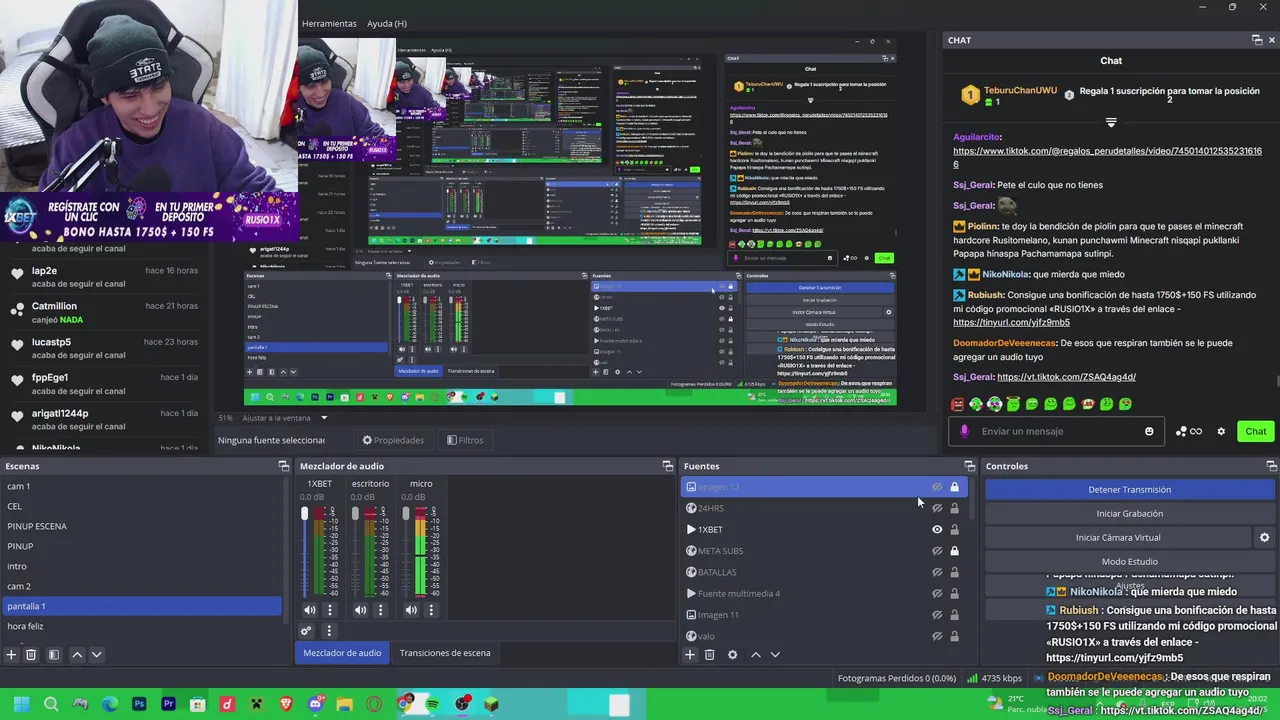
Task: Add a new scene with the plus icon
Action: pyautogui.click(x=11, y=655)
